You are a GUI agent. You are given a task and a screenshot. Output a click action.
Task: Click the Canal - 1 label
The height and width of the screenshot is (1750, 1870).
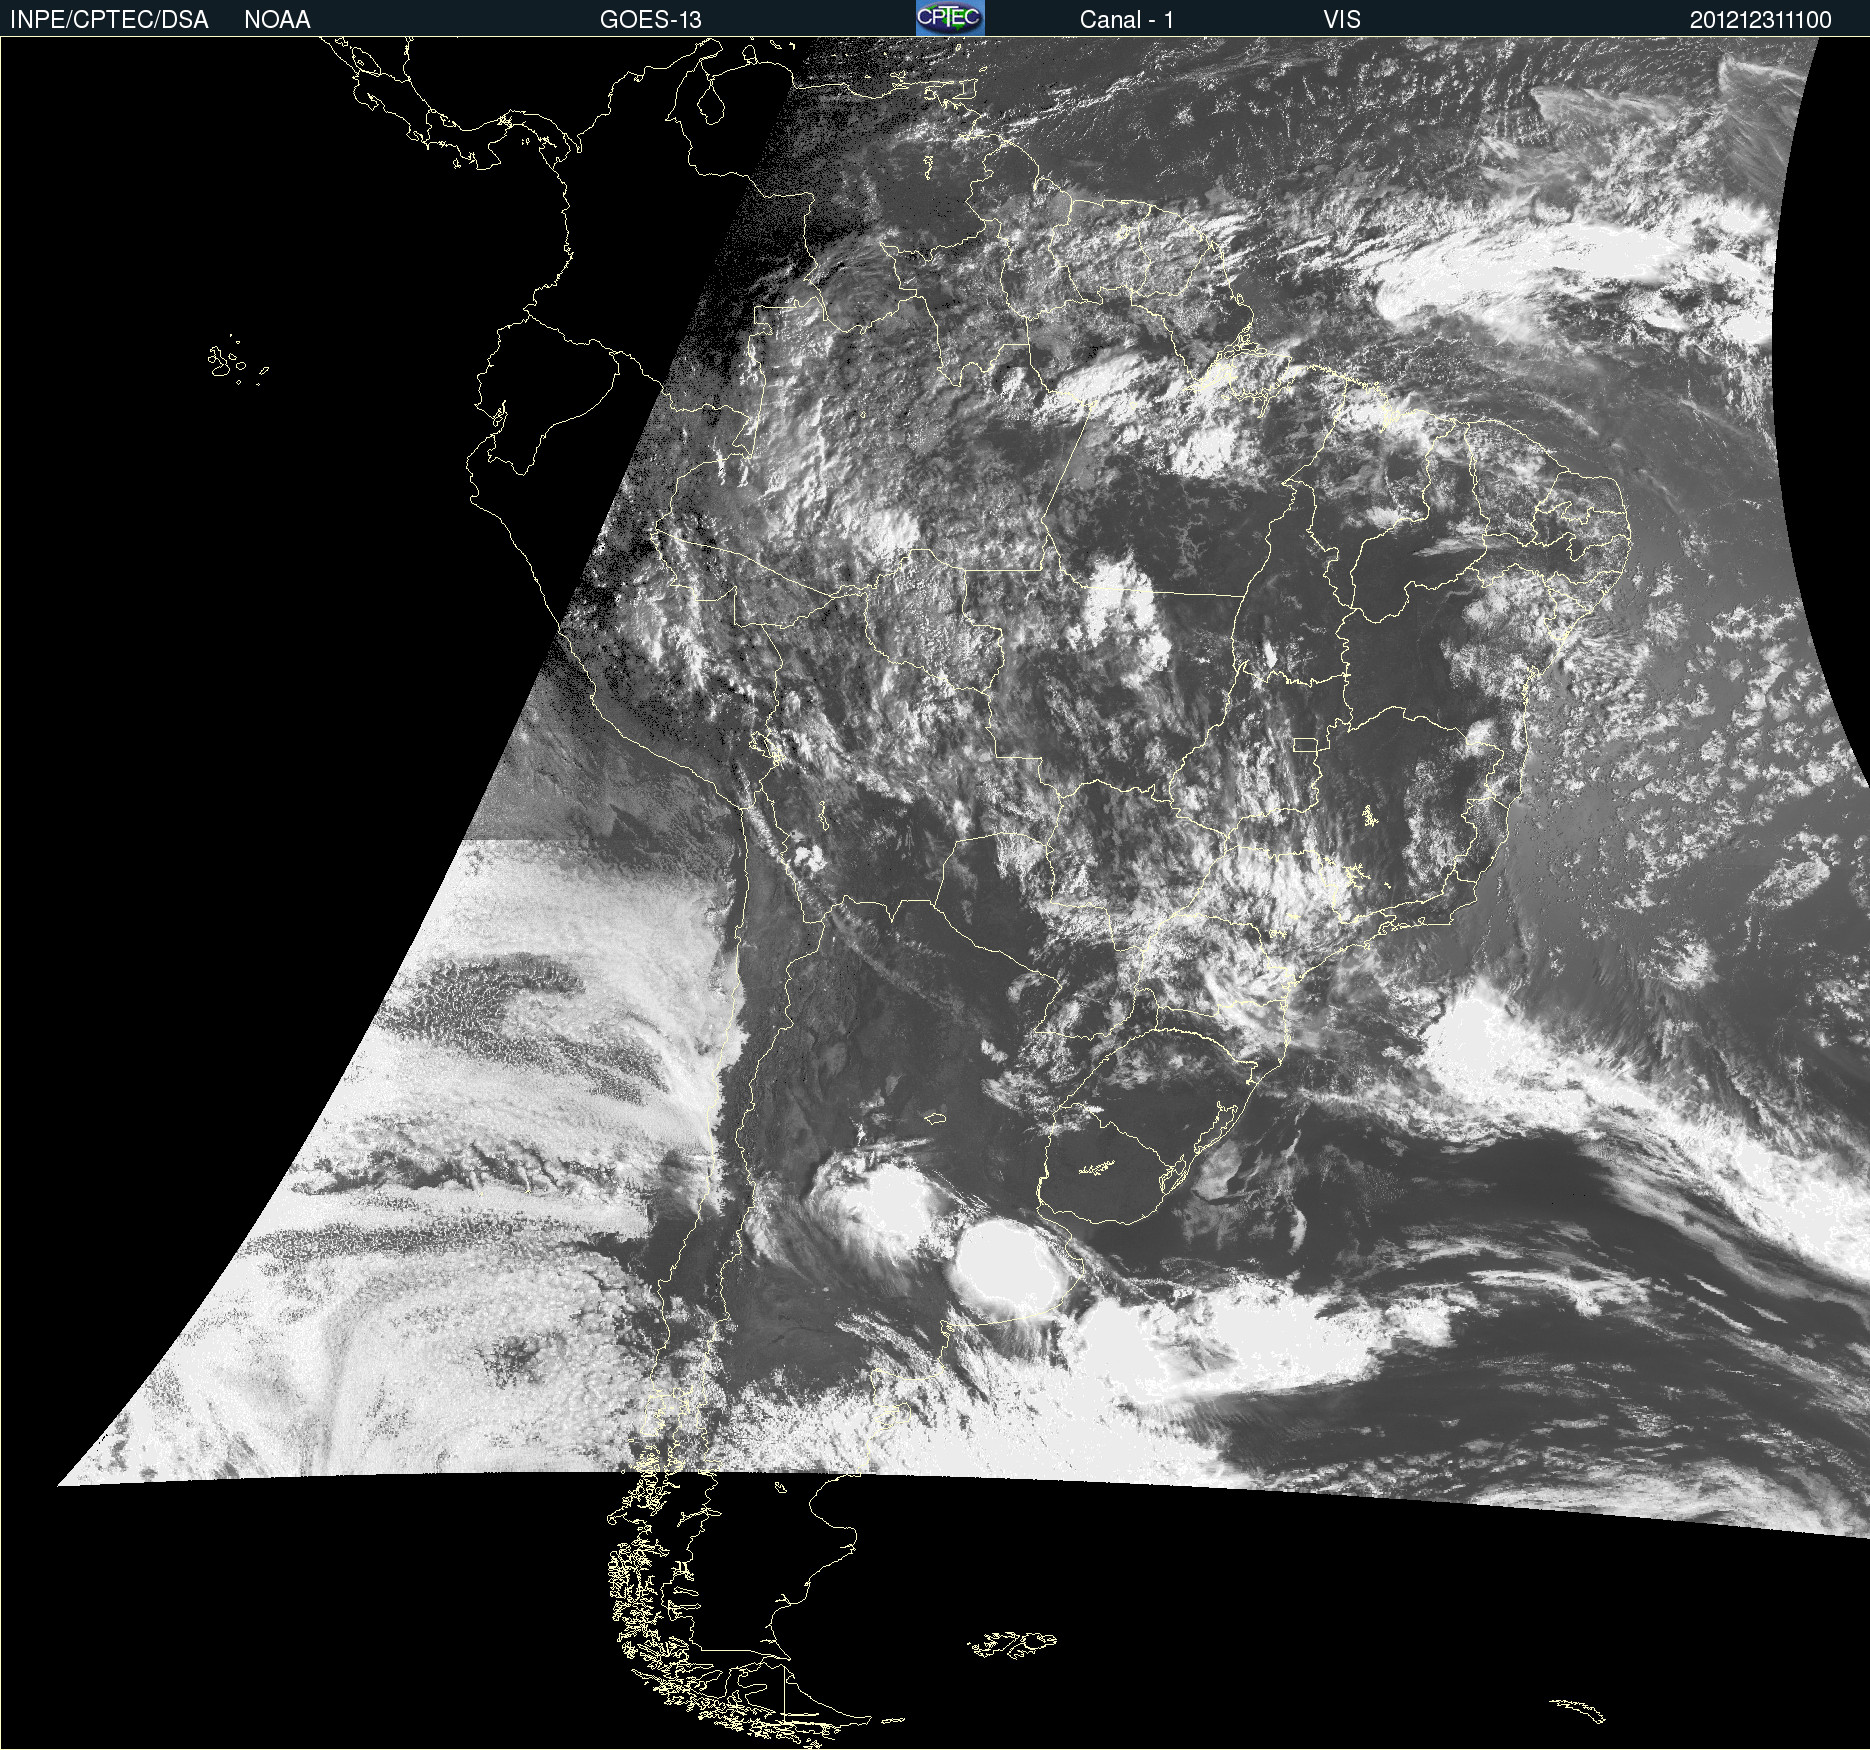1127,20
